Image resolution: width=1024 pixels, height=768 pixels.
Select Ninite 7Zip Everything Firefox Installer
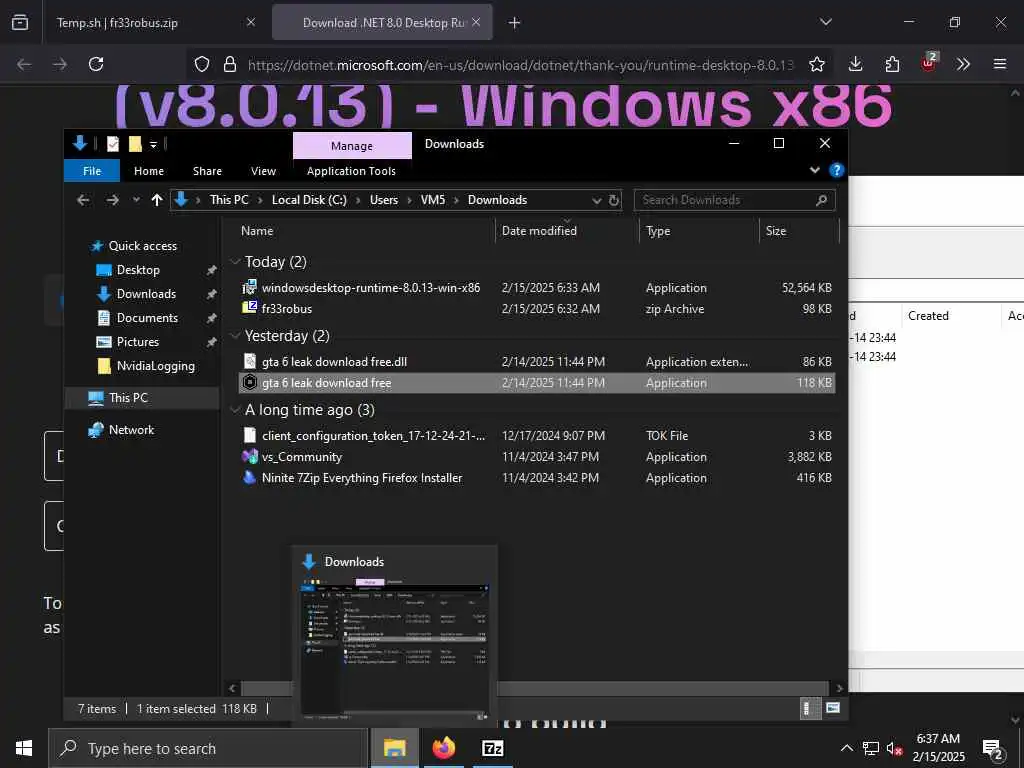(537, 477)
